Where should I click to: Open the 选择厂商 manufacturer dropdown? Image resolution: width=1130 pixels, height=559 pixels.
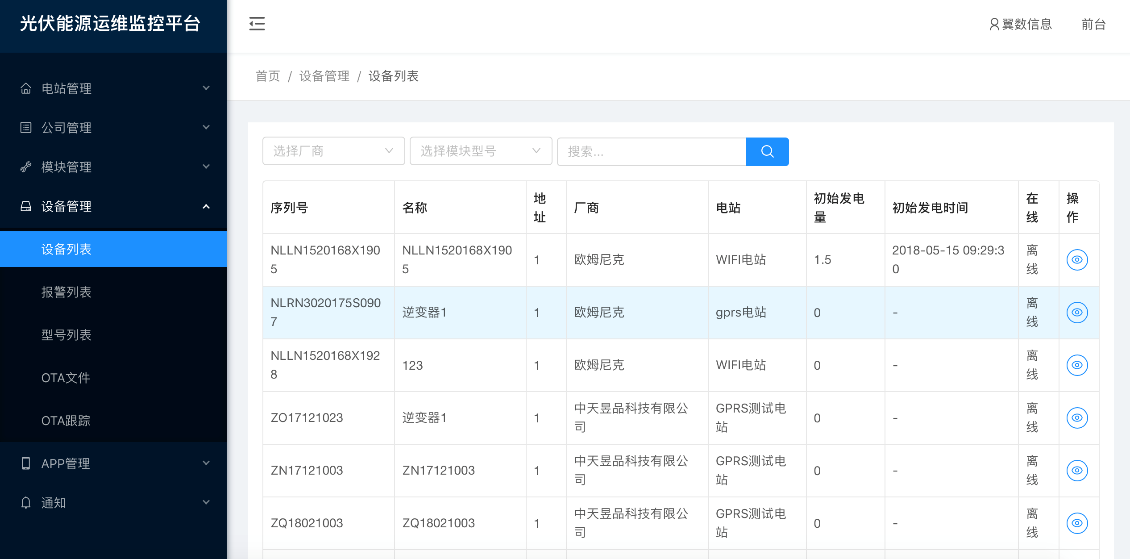click(x=333, y=151)
